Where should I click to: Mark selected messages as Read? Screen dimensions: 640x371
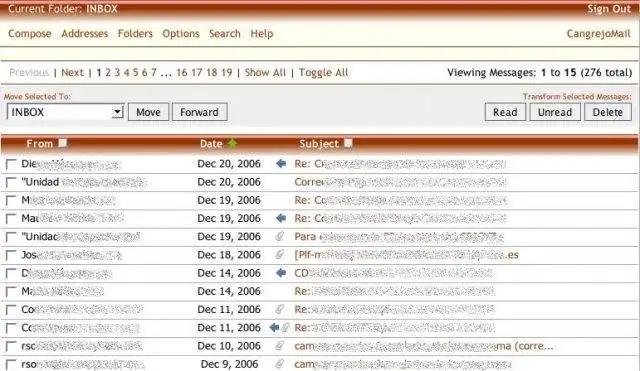[x=505, y=112]
